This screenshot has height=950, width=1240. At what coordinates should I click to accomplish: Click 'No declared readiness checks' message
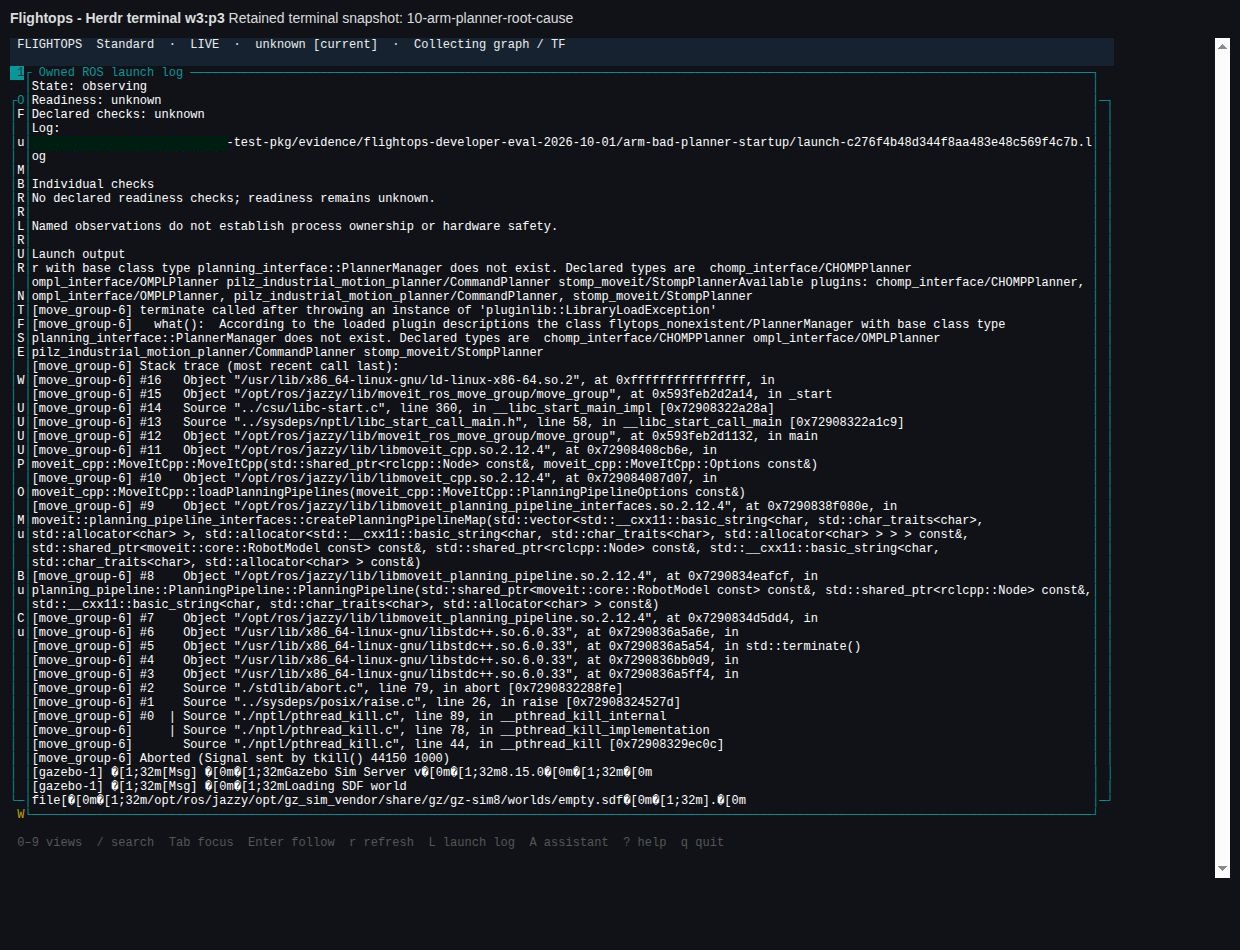click(x=233, y=198)
